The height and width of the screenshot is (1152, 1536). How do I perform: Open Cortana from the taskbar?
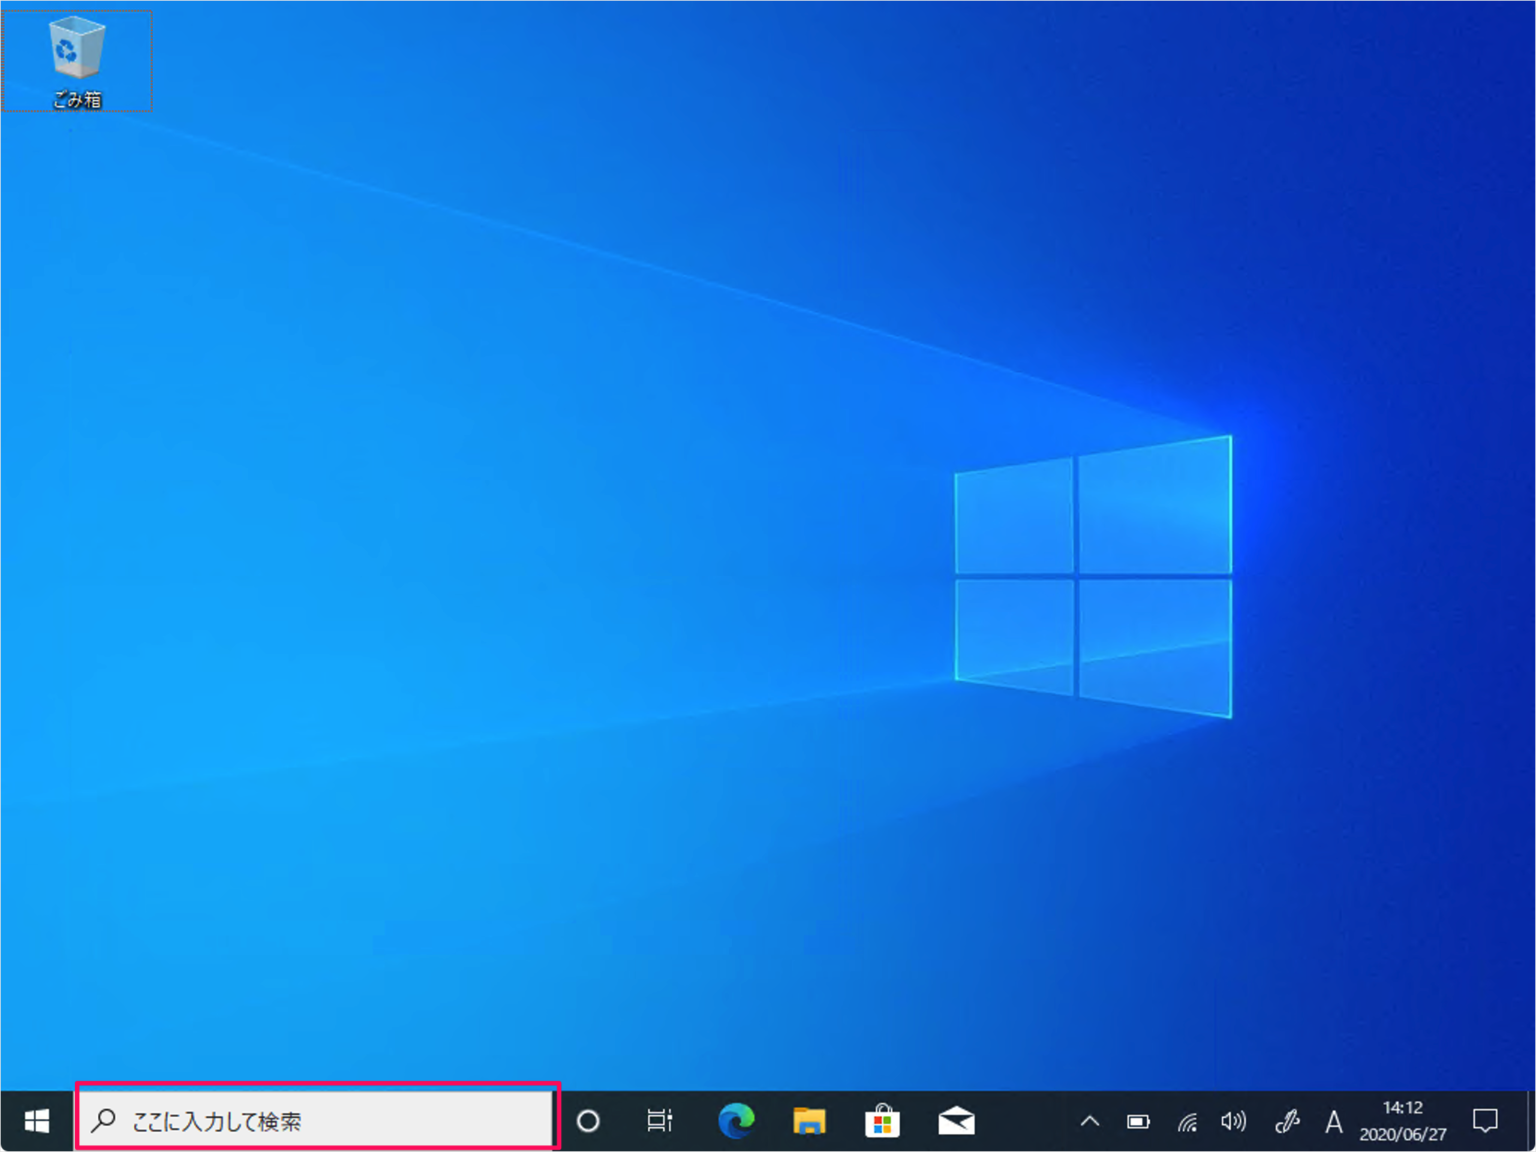pos(589,1121)
